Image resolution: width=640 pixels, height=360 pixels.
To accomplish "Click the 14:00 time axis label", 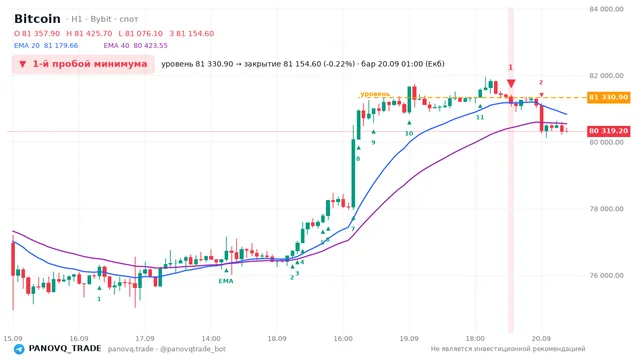I will (211, 338).
